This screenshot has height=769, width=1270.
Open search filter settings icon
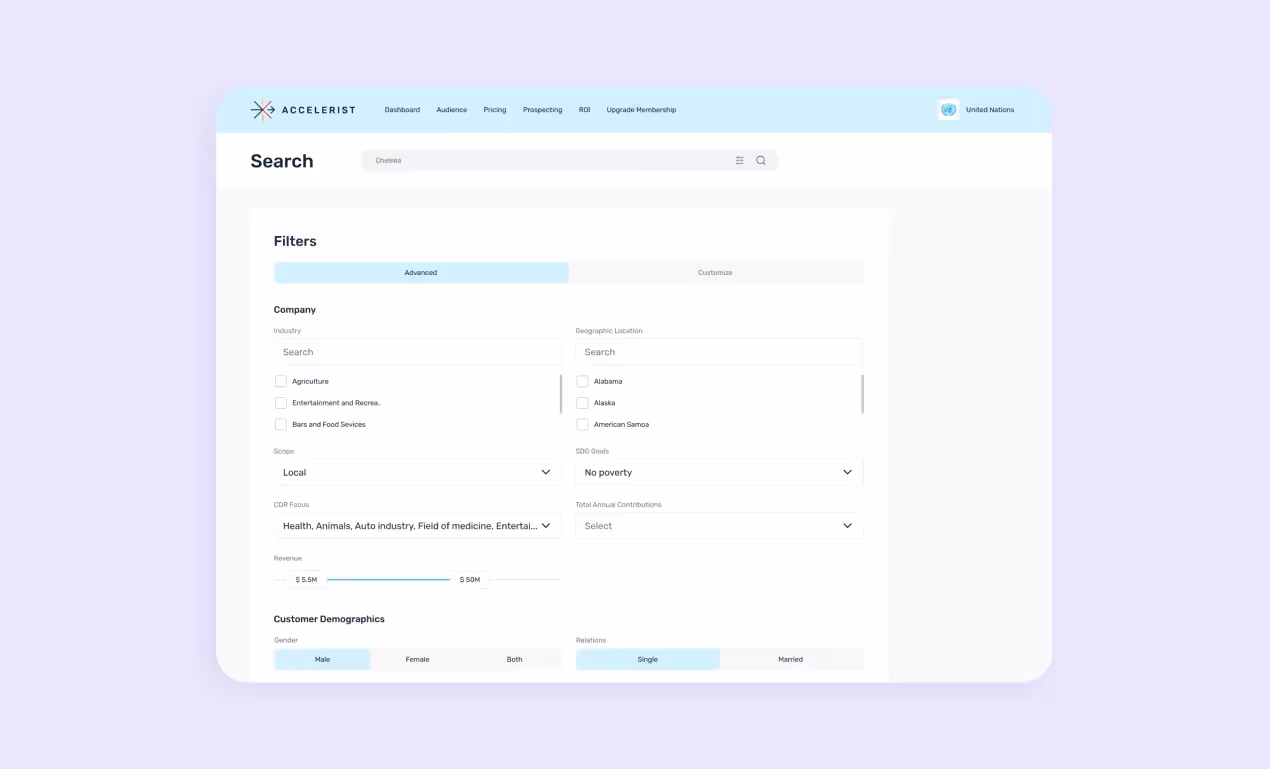click(x=739, y=160)
